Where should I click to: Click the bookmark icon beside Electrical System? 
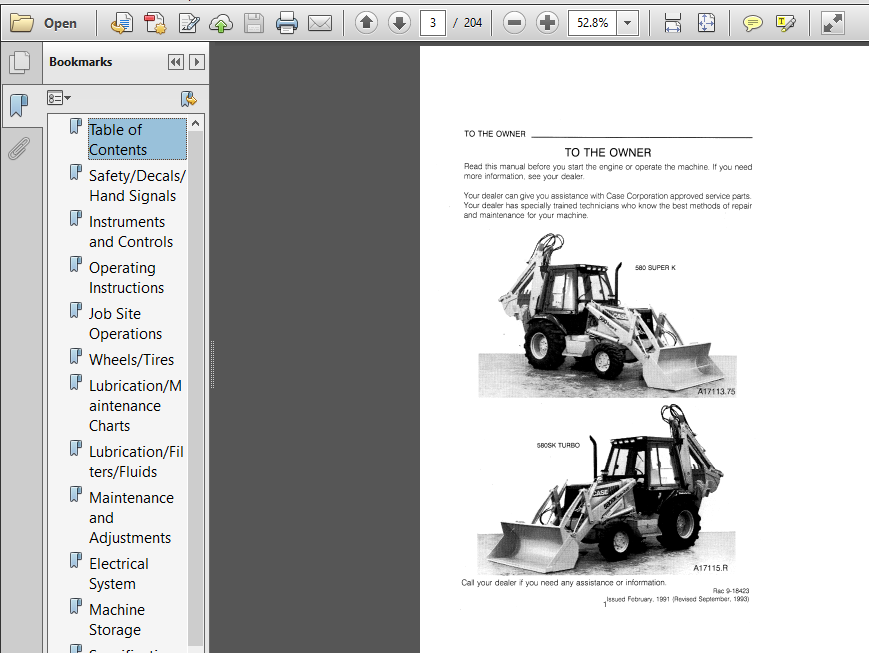click(75, 560)
